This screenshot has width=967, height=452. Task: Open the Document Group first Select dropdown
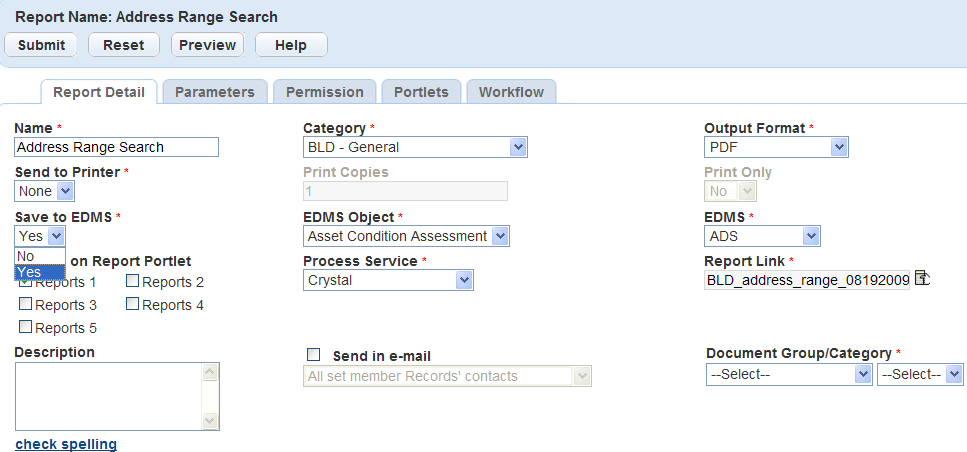tap(789, 374)
